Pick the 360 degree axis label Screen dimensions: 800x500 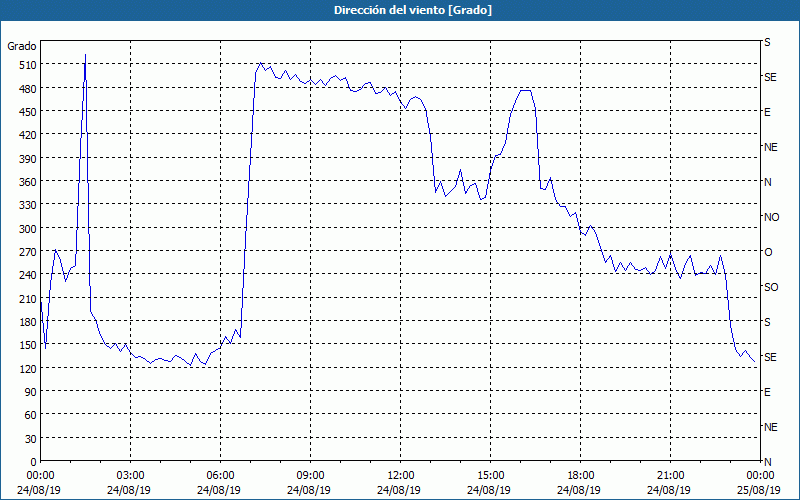(28, 182)
